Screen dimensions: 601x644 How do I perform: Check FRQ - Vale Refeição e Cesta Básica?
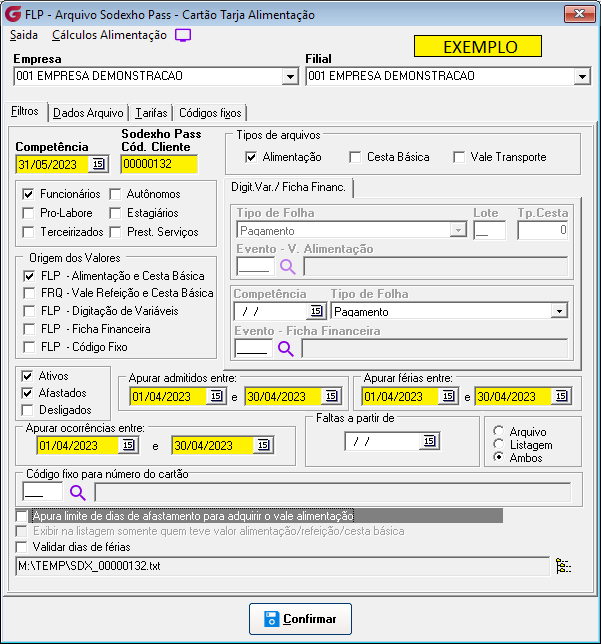coord(29,293)
